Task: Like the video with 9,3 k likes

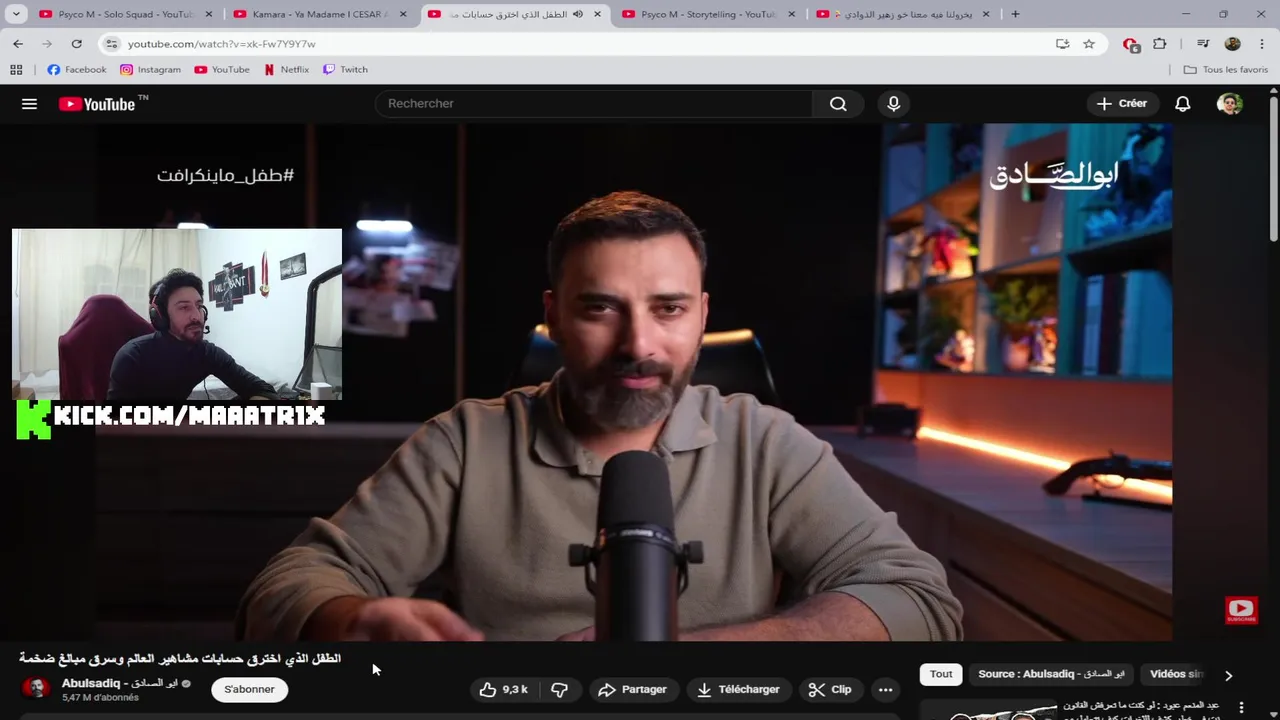Action: click(x=504, y=690)
